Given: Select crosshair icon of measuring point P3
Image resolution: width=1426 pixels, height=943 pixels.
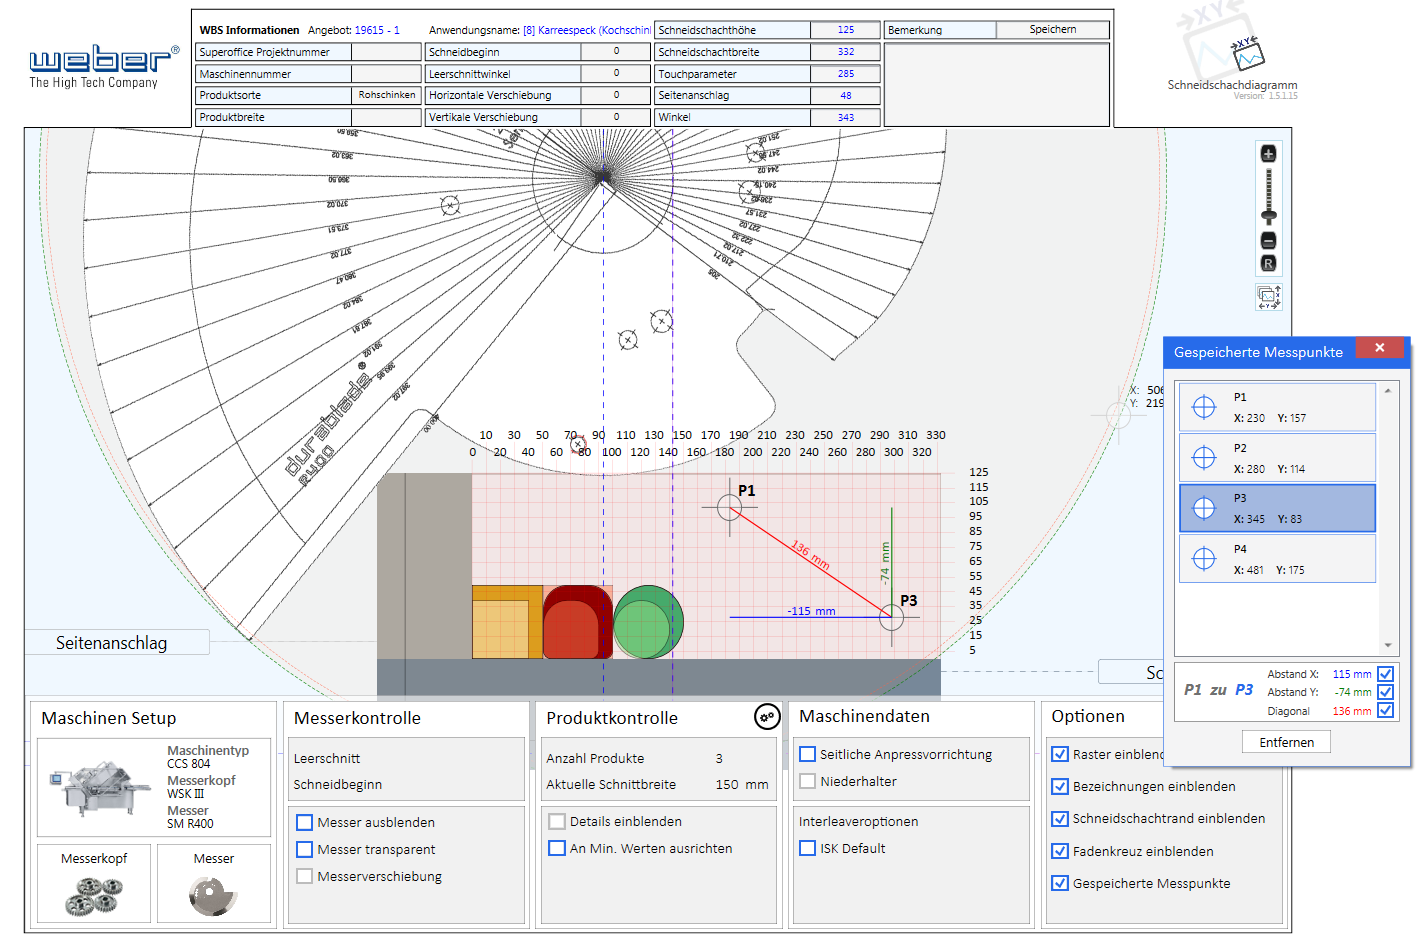Looking at the screenshot, I should [x=1204, y=508].
